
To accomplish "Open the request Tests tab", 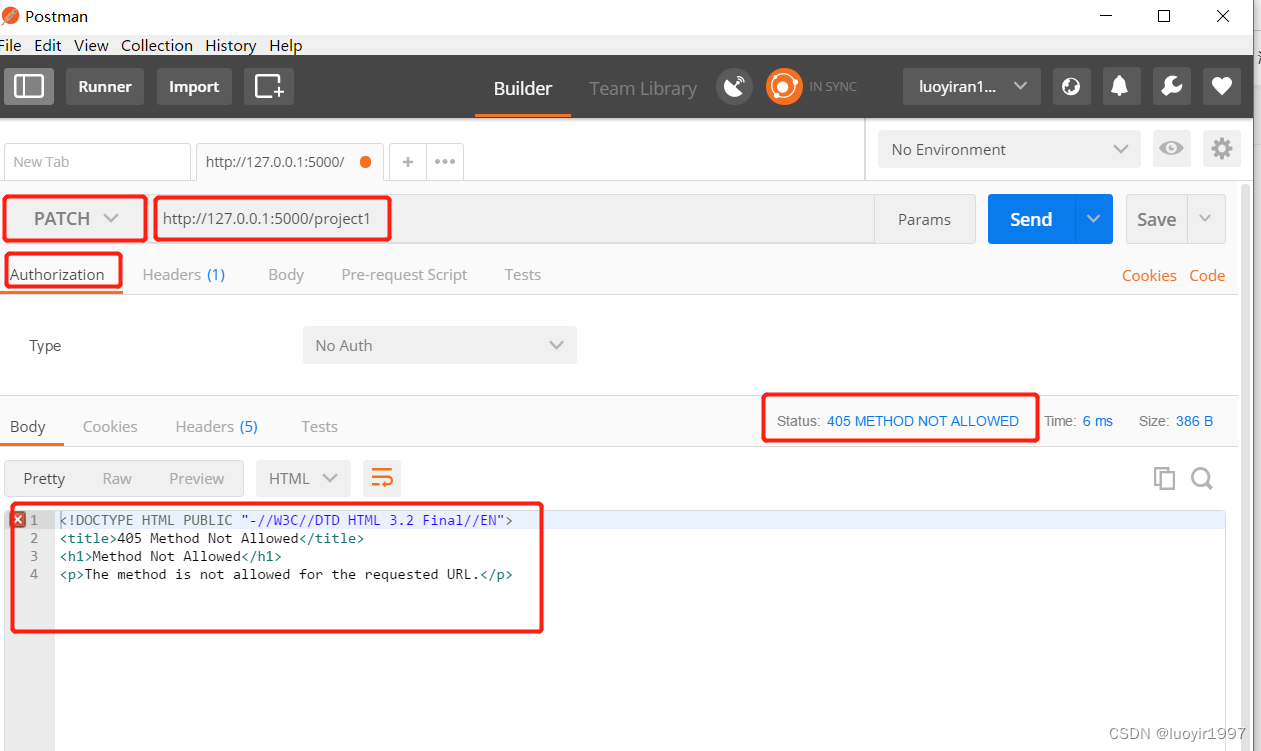I will (523, 274).
